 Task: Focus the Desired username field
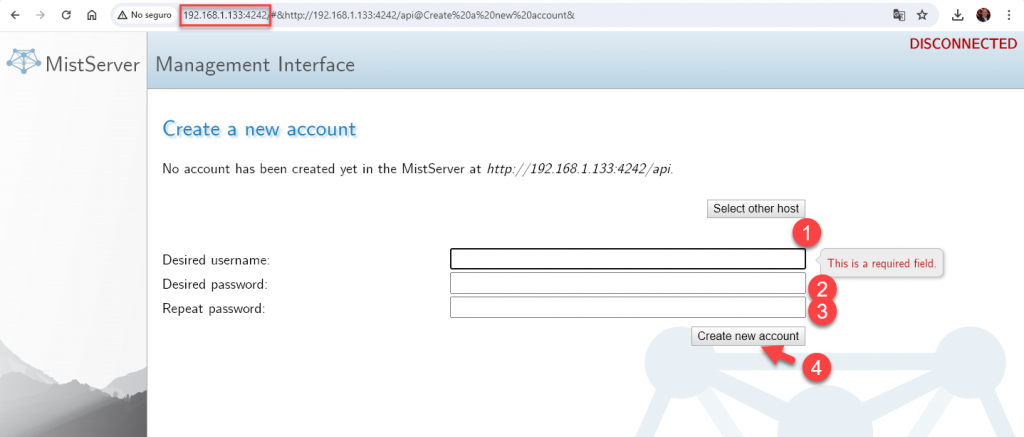click(x=627, y=259)
